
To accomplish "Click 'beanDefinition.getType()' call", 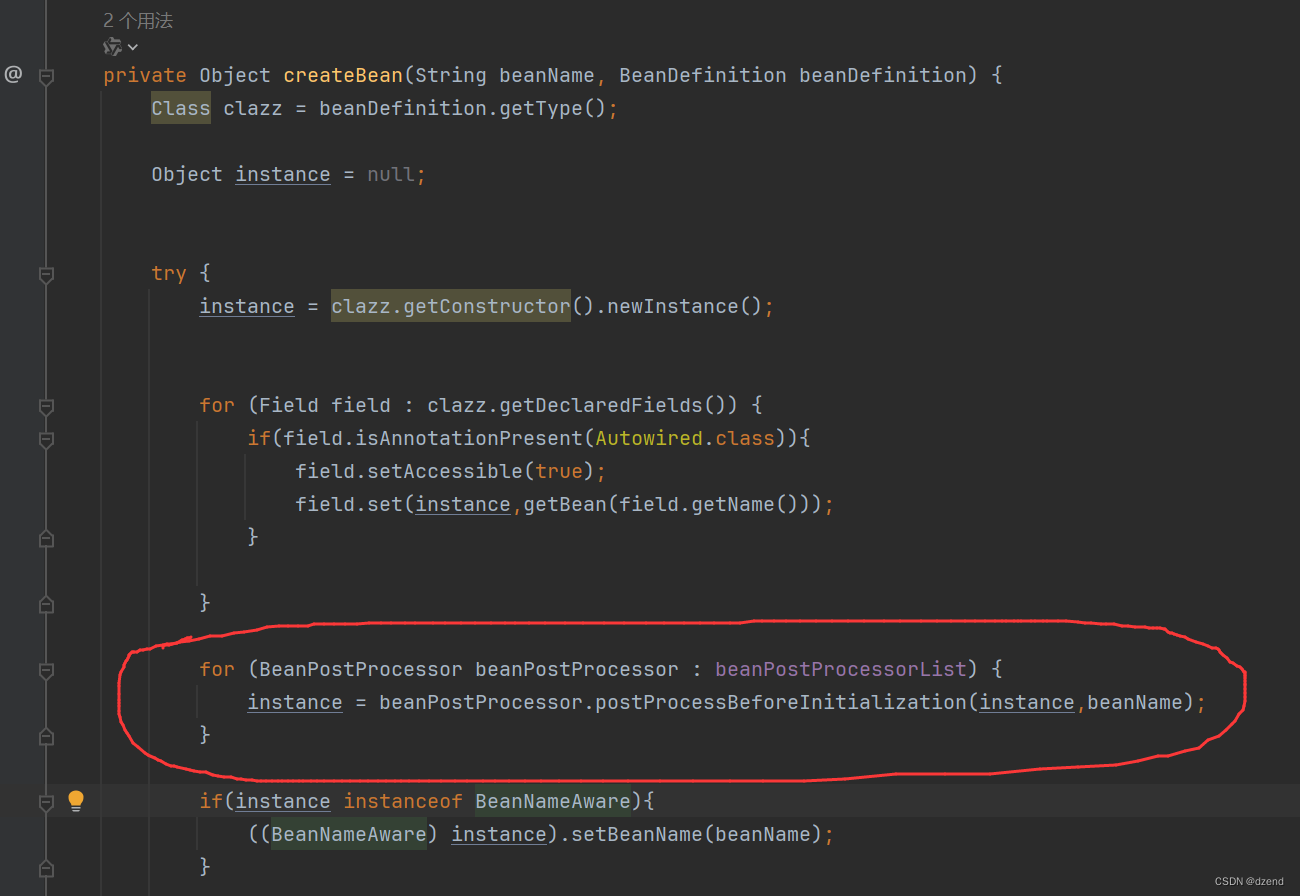I will pyautogui.click(x=462, y=108).
